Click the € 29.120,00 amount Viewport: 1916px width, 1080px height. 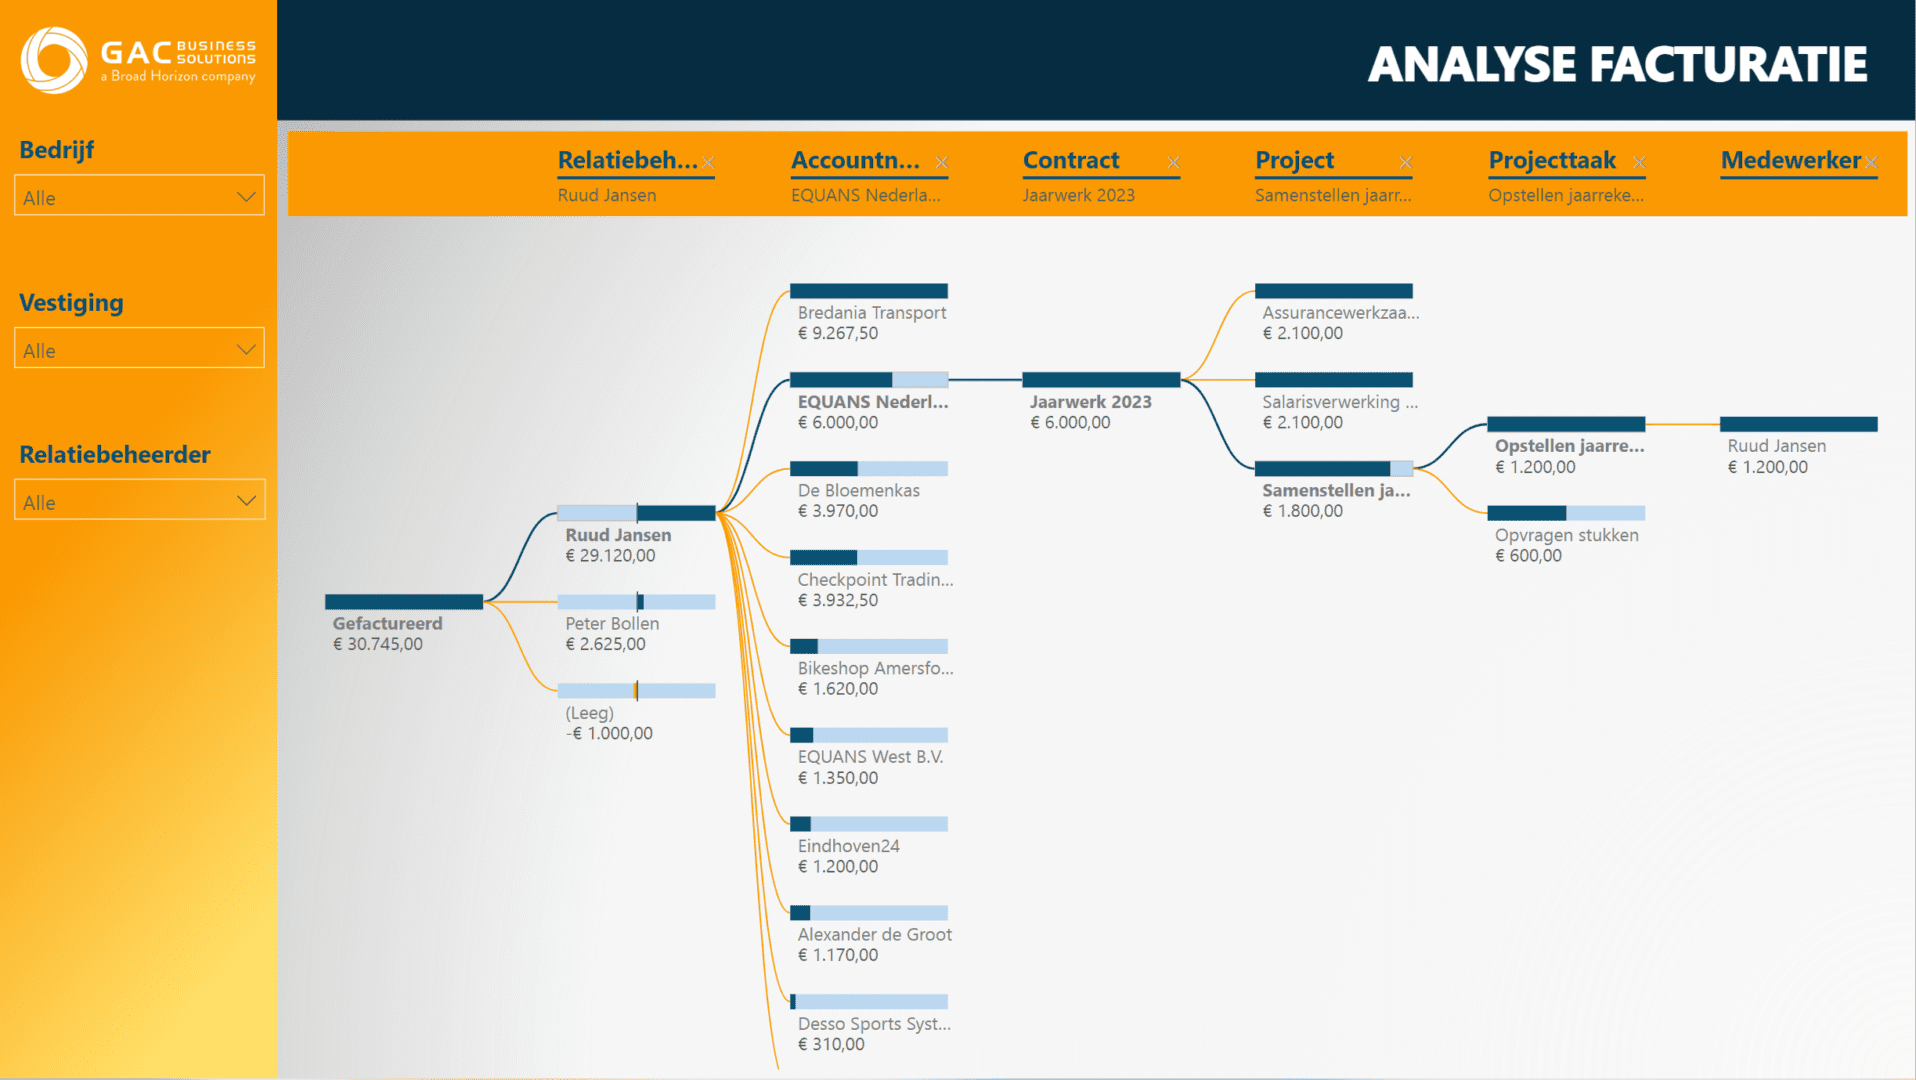610,556
